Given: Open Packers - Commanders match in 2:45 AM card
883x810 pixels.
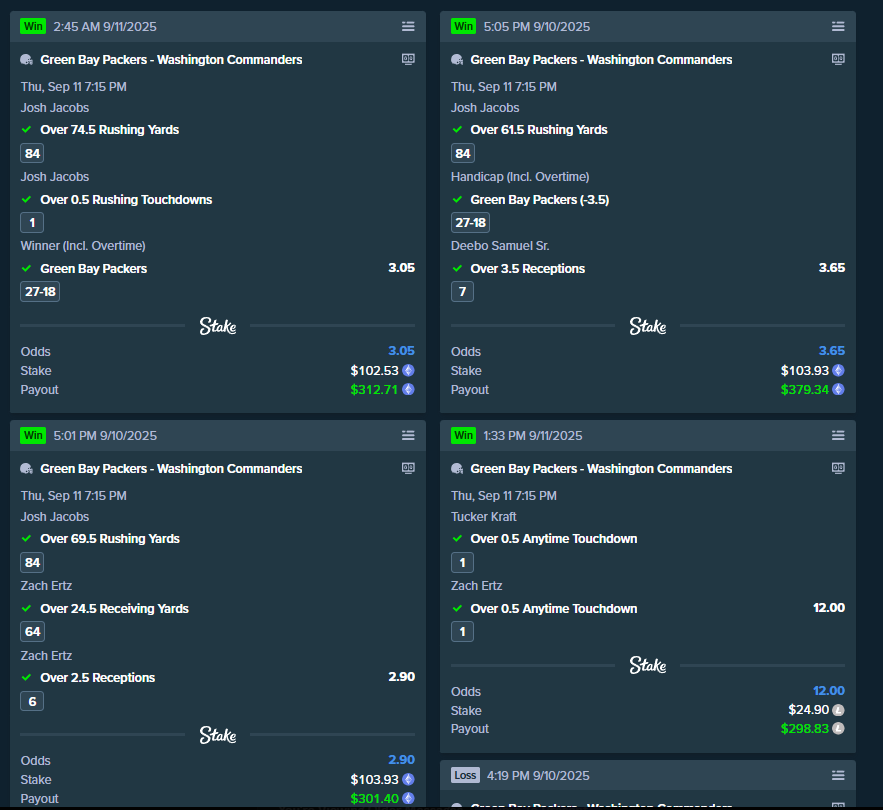Looking at the screenshot, I should (171, 60).
